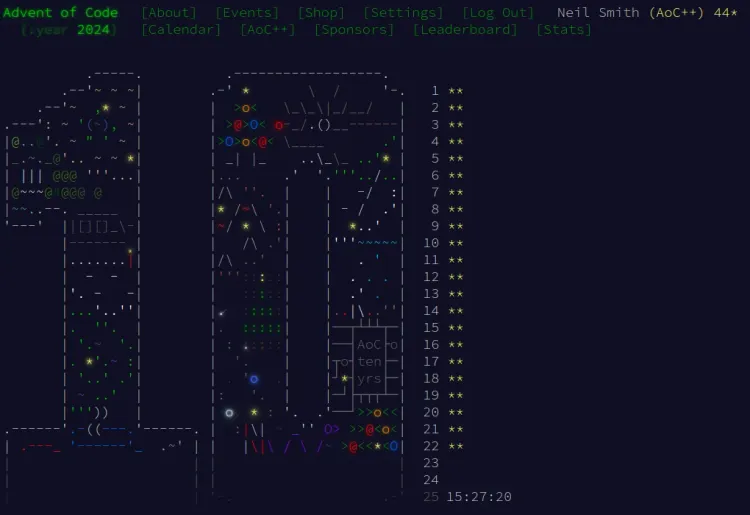The height and width of the screenshot is (515, 750).
Task: Open the Settings page
Action: 403,12
